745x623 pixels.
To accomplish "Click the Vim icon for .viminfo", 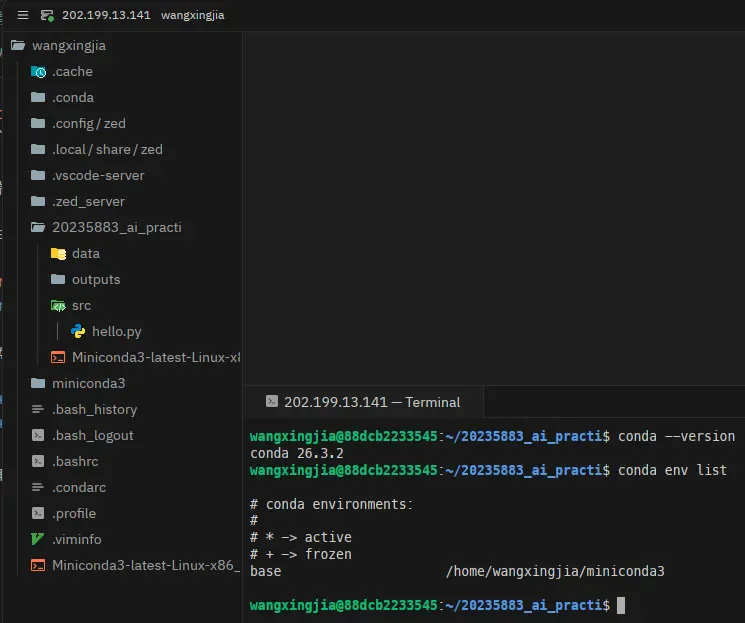I will point(38,539).
